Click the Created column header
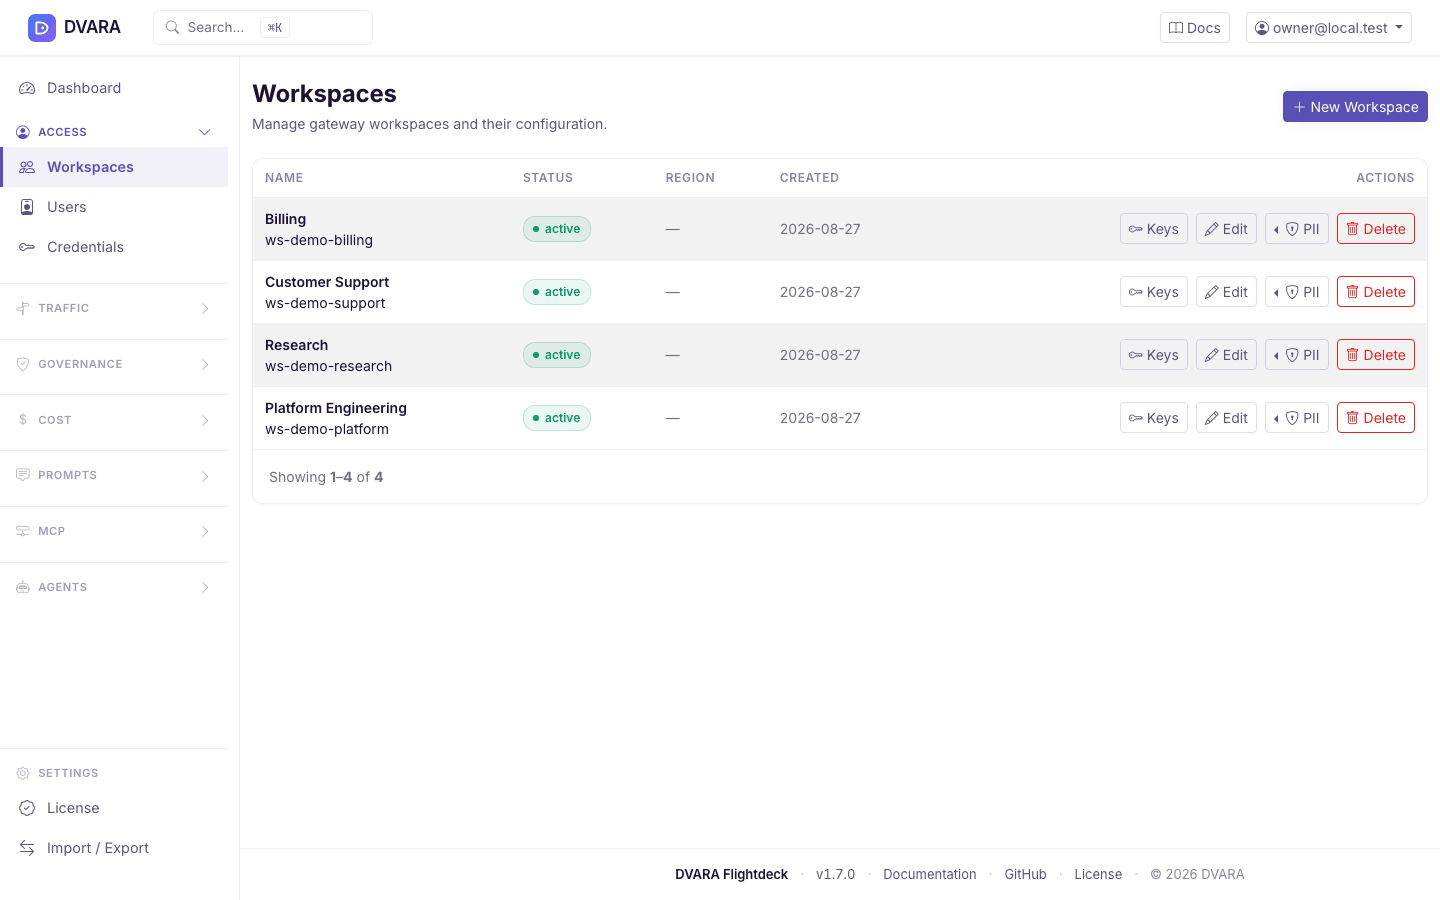This screenshot has width=1440, height=900. (x=809, y=178)
